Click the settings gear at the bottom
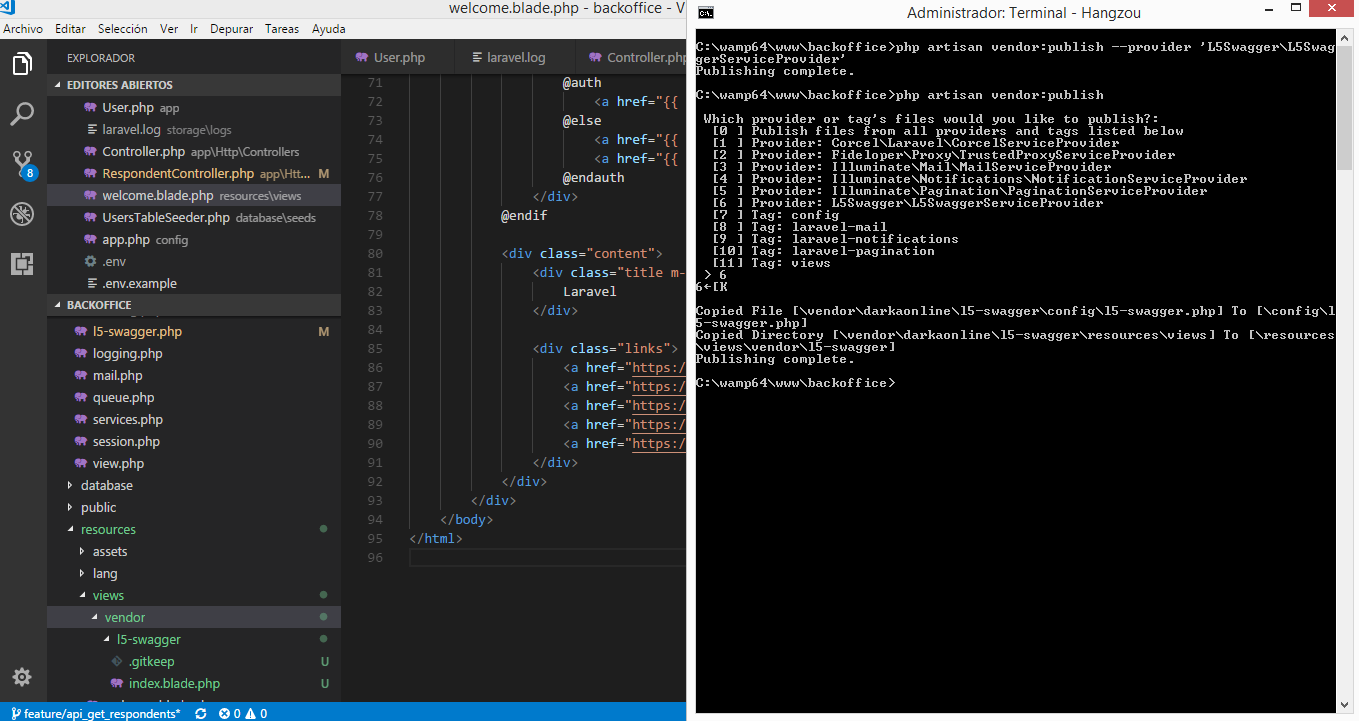The image size is (1359, 721). coord(22,677)
